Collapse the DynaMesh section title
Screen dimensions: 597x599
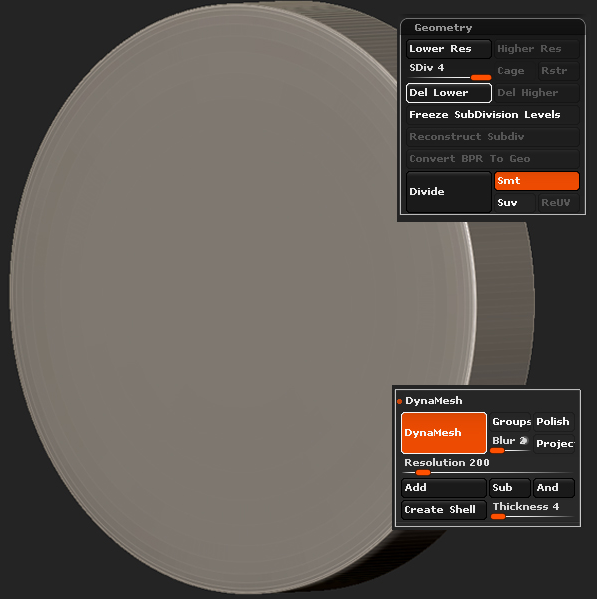click(434, 400)
